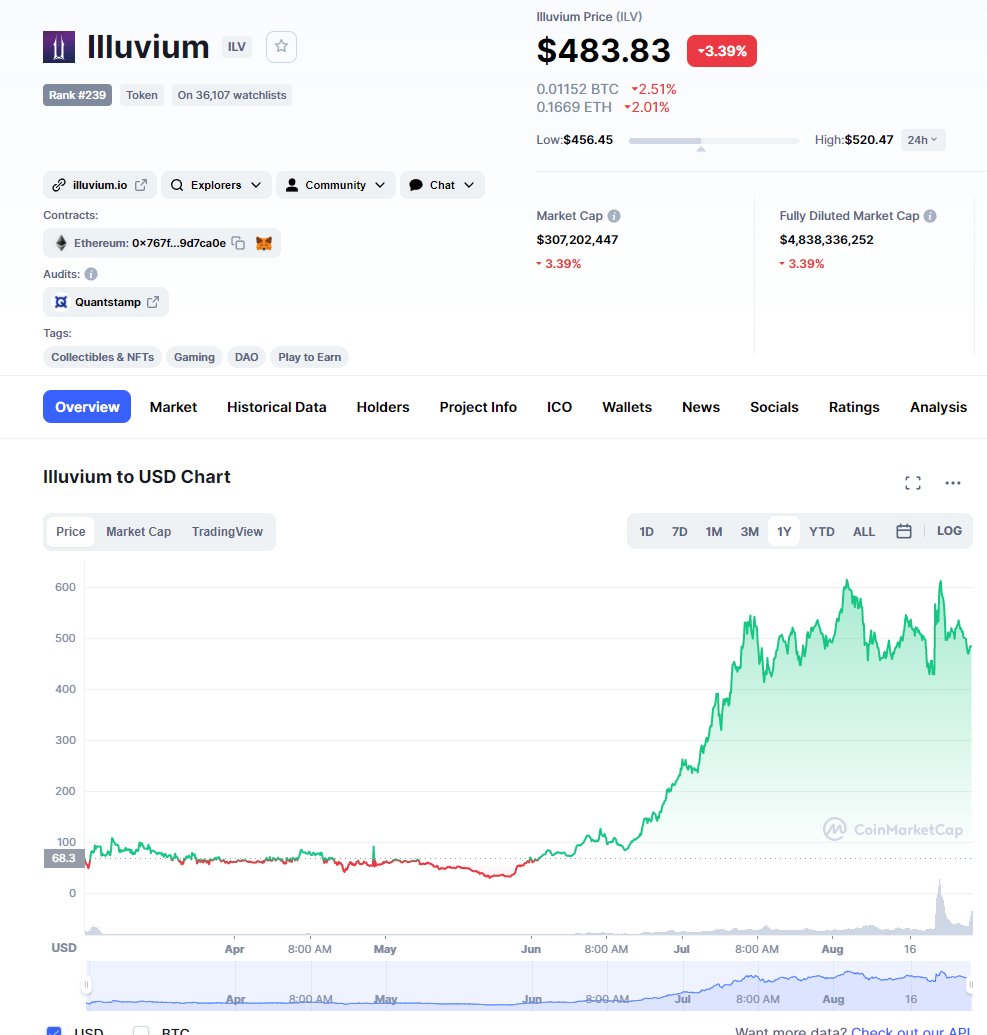Grab the right handle of chart range selector
The height and width of the screenshot is (1035, 987).
click(x=970, y=985)
